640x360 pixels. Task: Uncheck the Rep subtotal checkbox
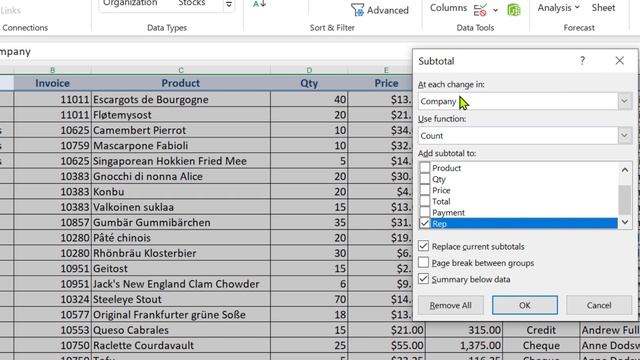click(x=425, y=223)
